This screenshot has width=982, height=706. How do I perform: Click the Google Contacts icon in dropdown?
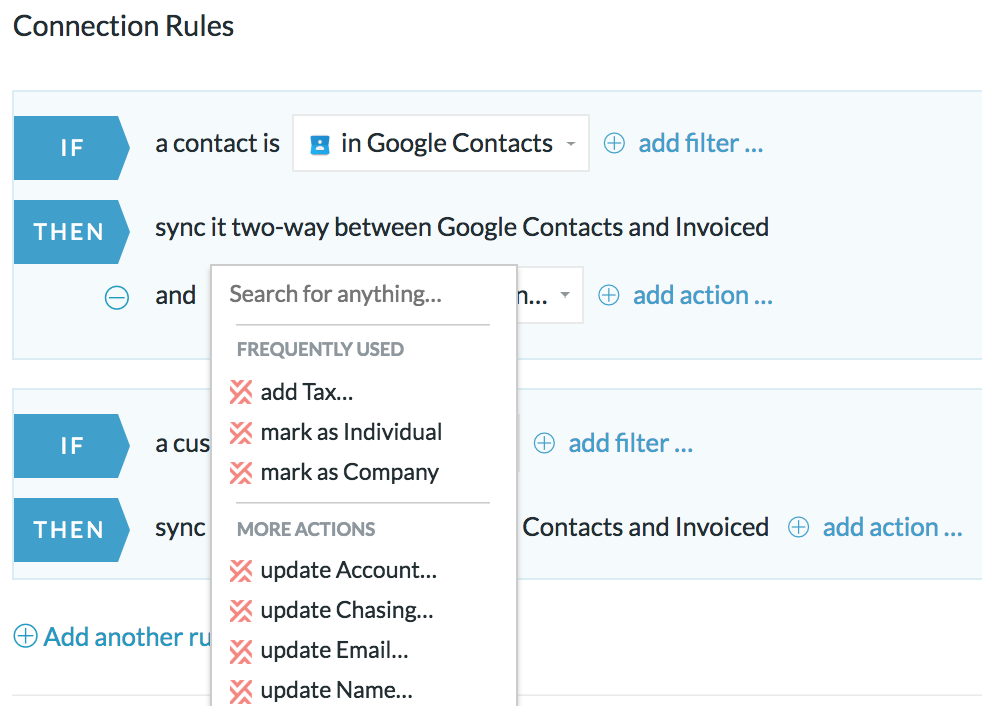(320, 145)
